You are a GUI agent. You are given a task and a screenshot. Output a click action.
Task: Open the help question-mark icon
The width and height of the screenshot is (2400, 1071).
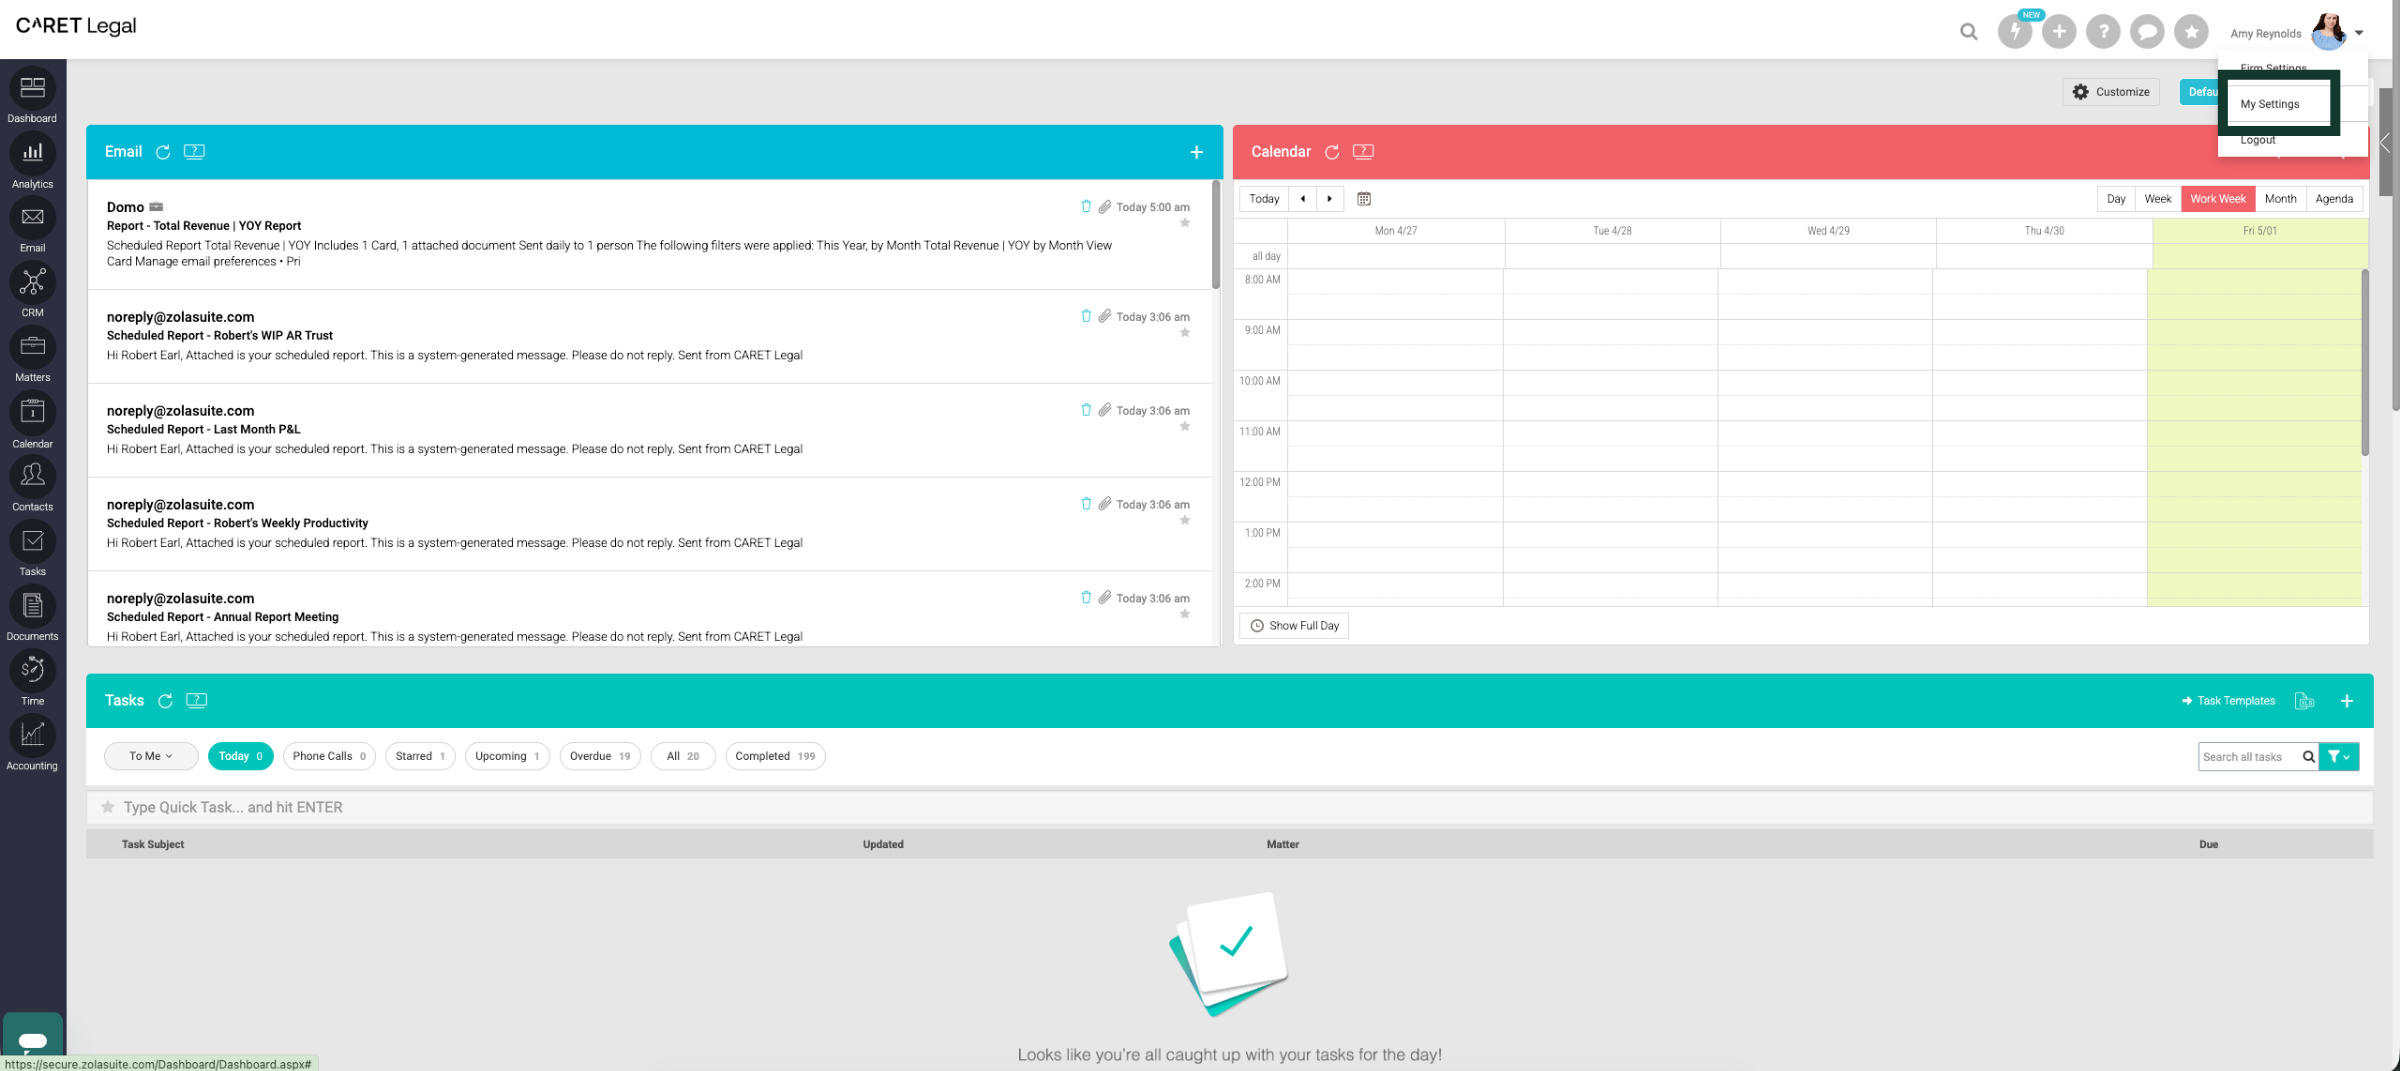click(2103, 32)
